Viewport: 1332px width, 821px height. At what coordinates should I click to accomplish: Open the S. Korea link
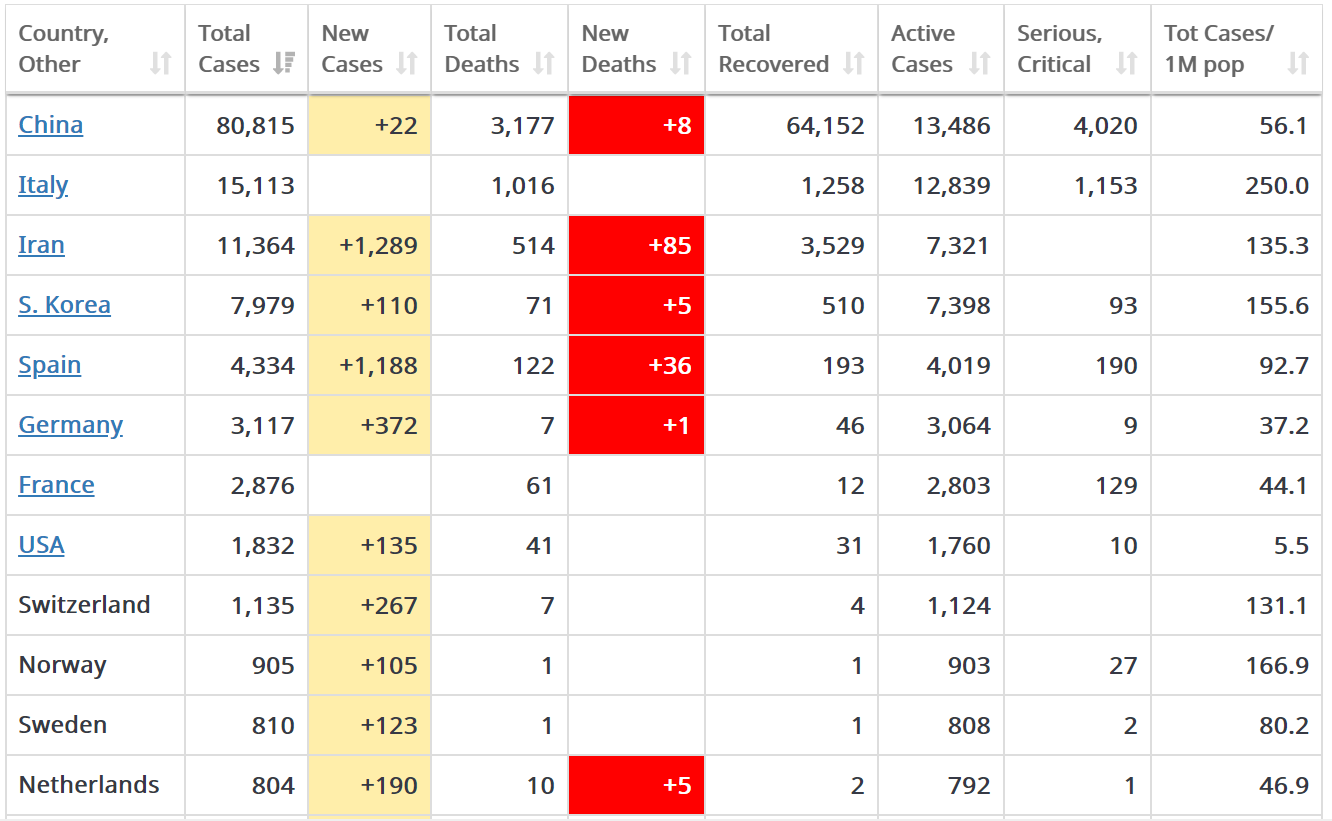pyautogui.click(x=64, y=305)
